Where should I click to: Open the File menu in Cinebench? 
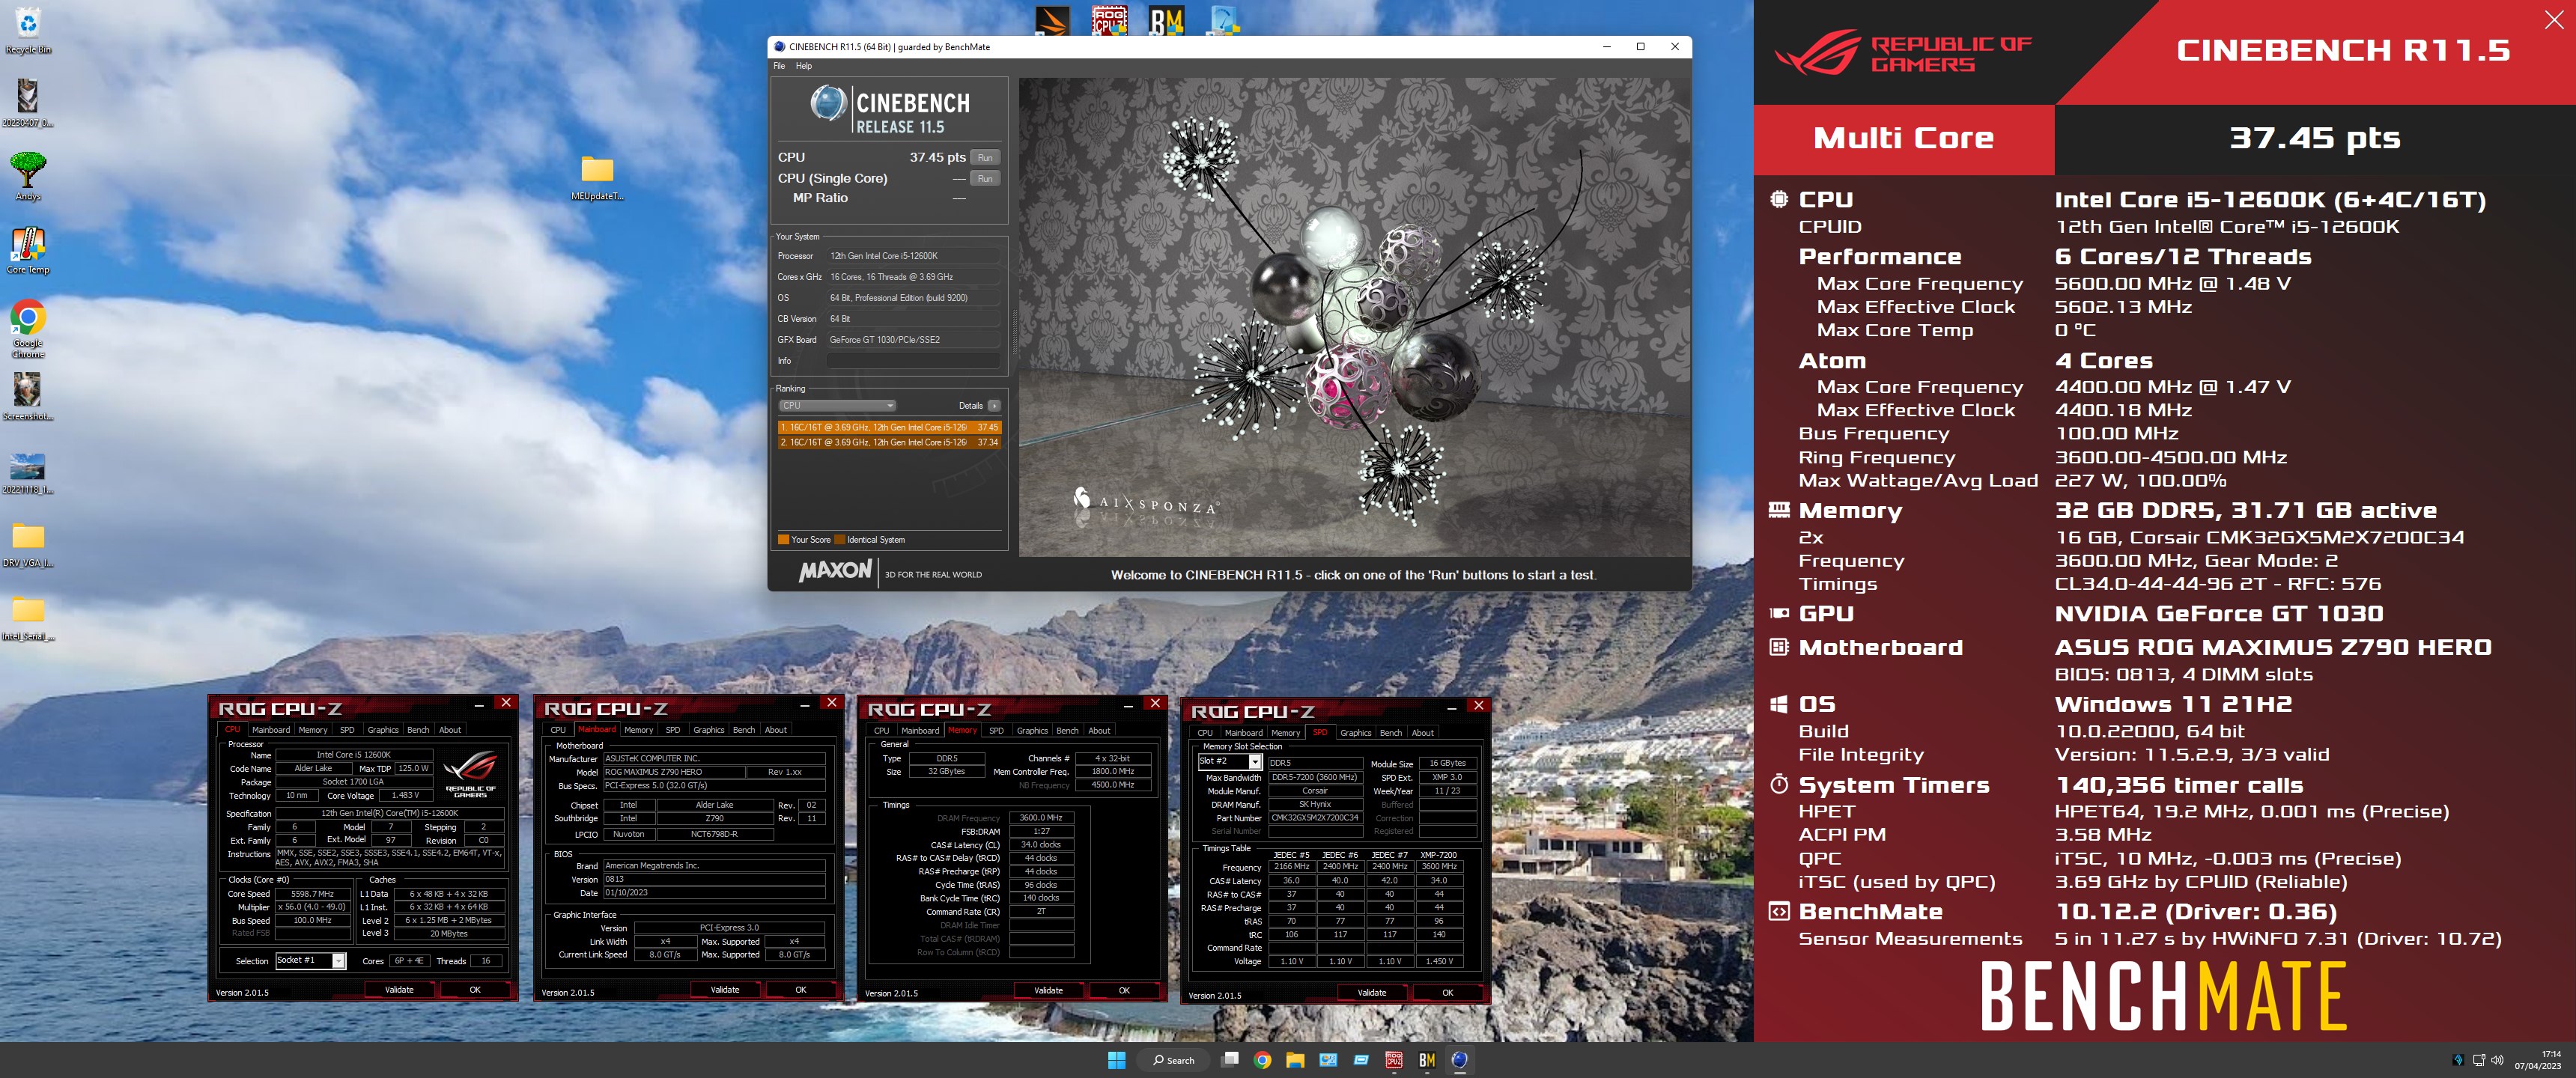click(779, 66)
